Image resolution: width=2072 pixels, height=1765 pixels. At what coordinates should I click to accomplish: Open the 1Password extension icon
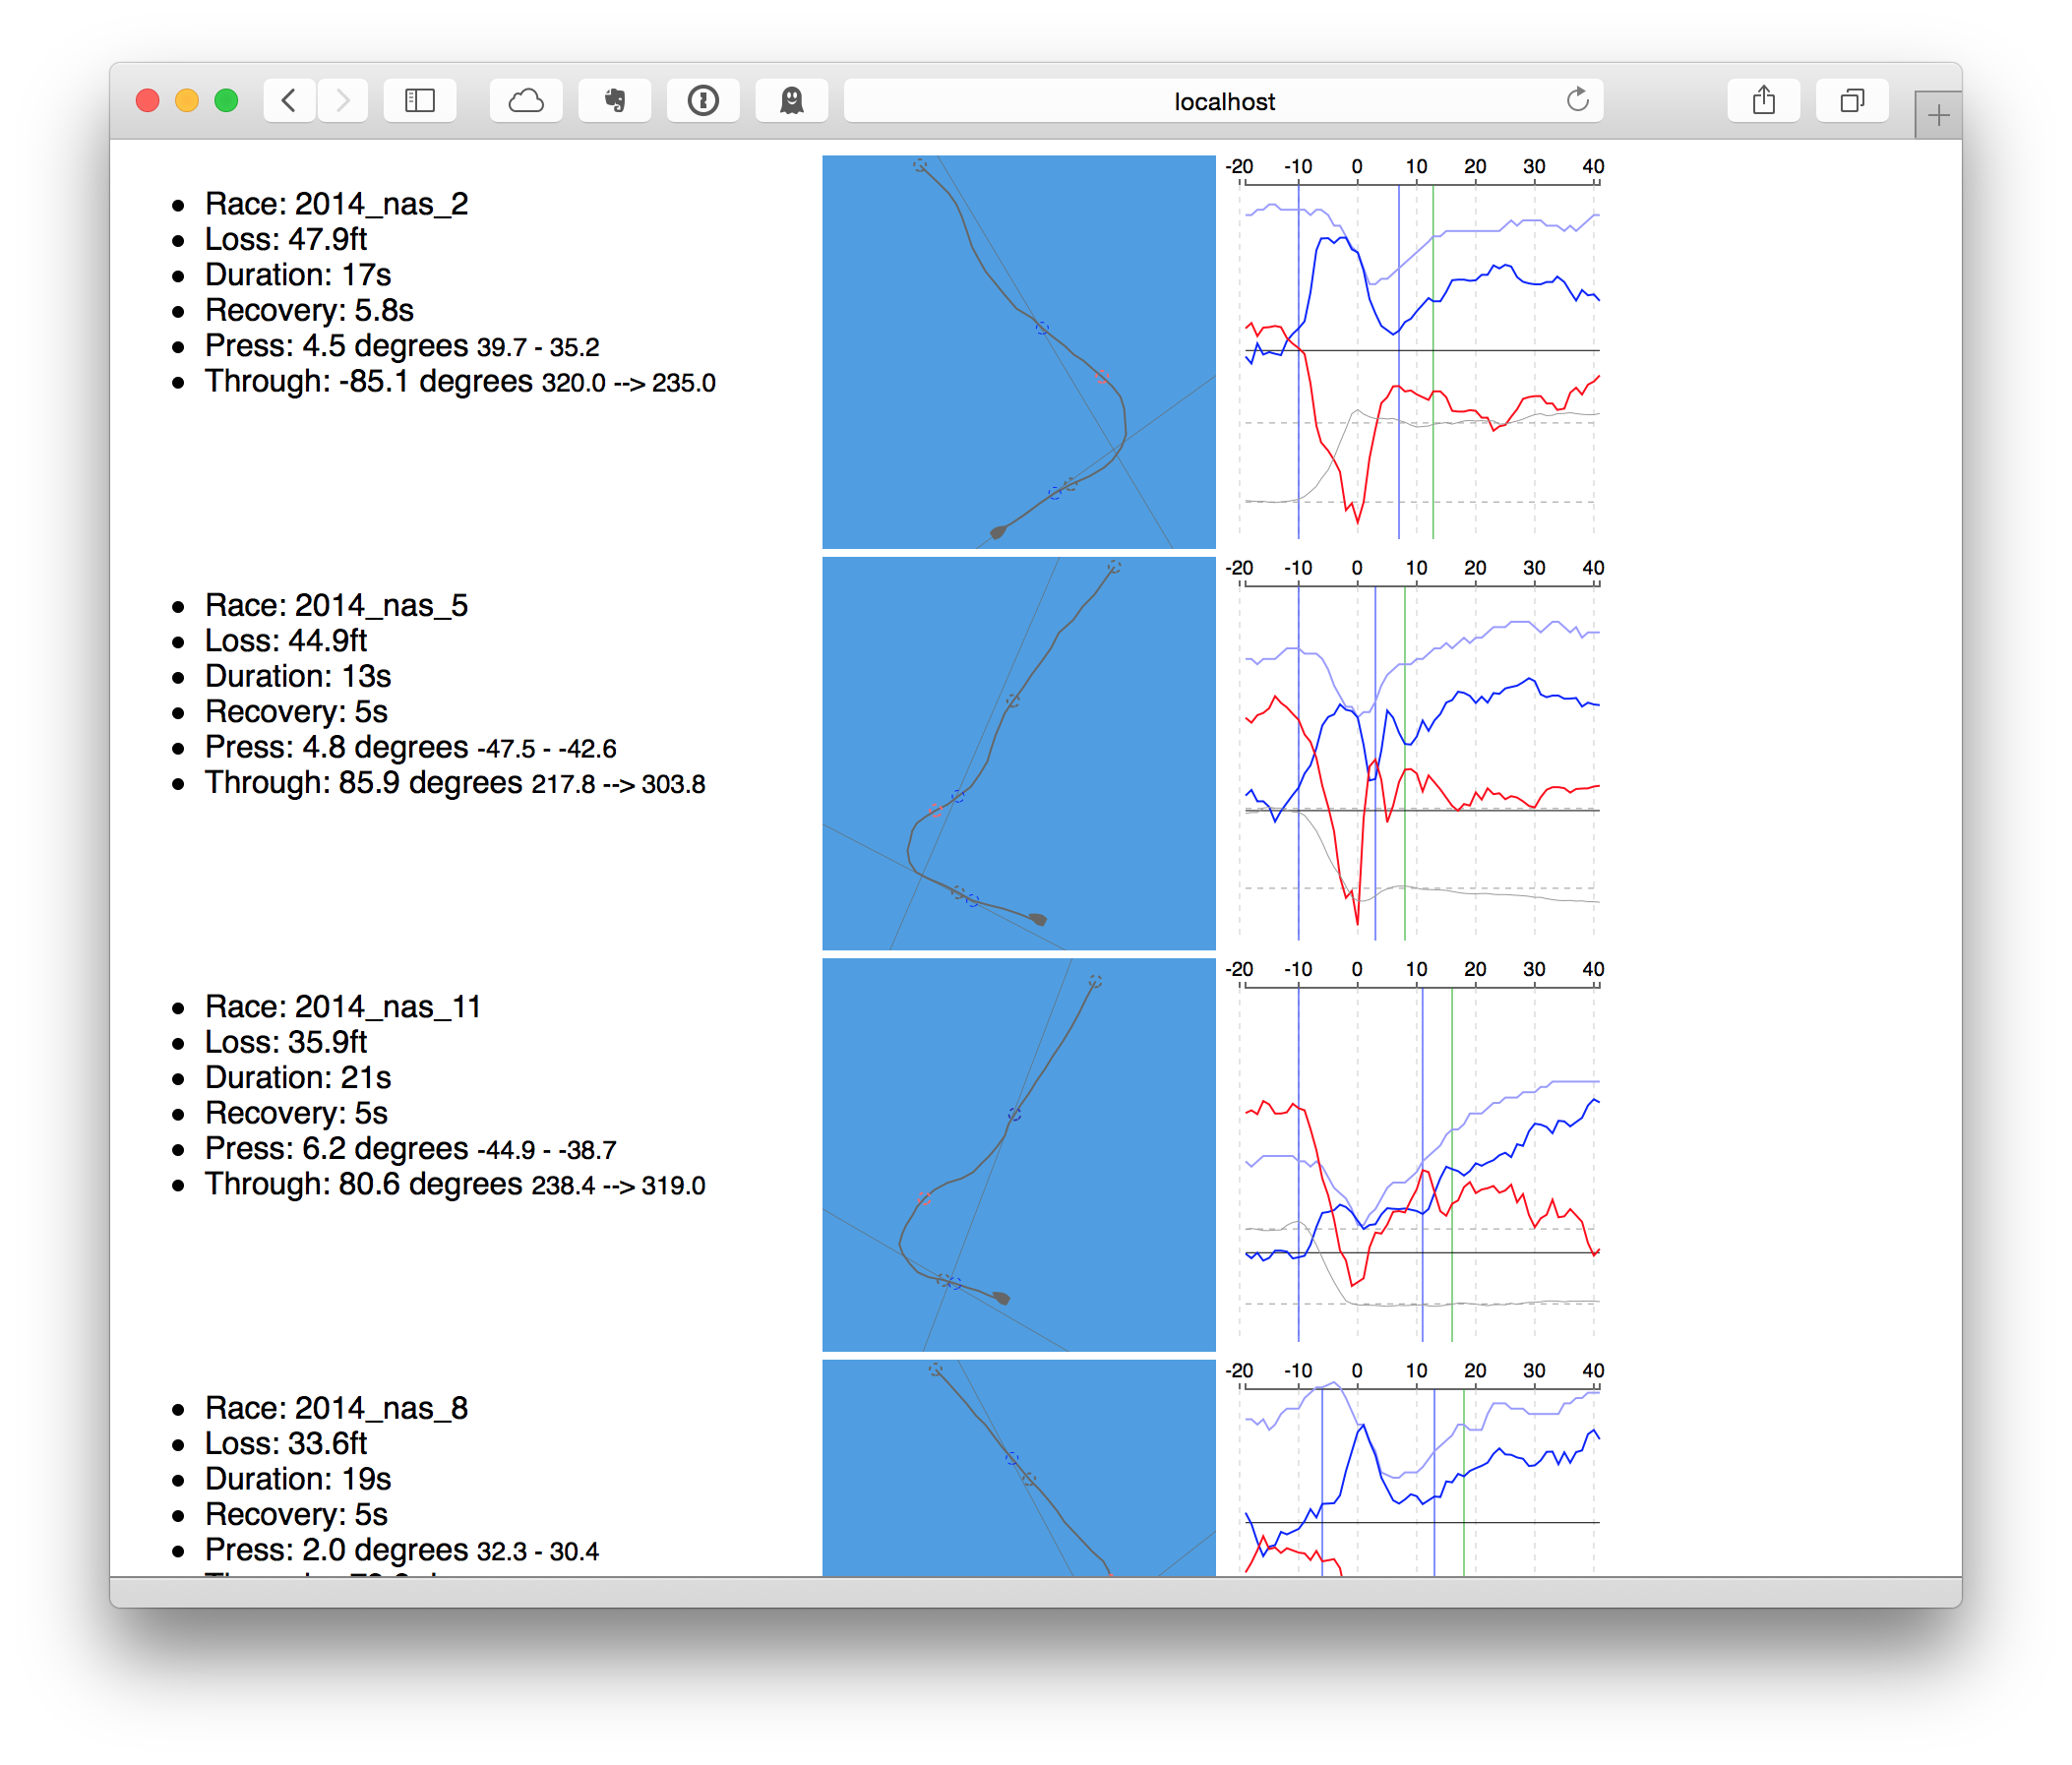[x=703, y=101]
